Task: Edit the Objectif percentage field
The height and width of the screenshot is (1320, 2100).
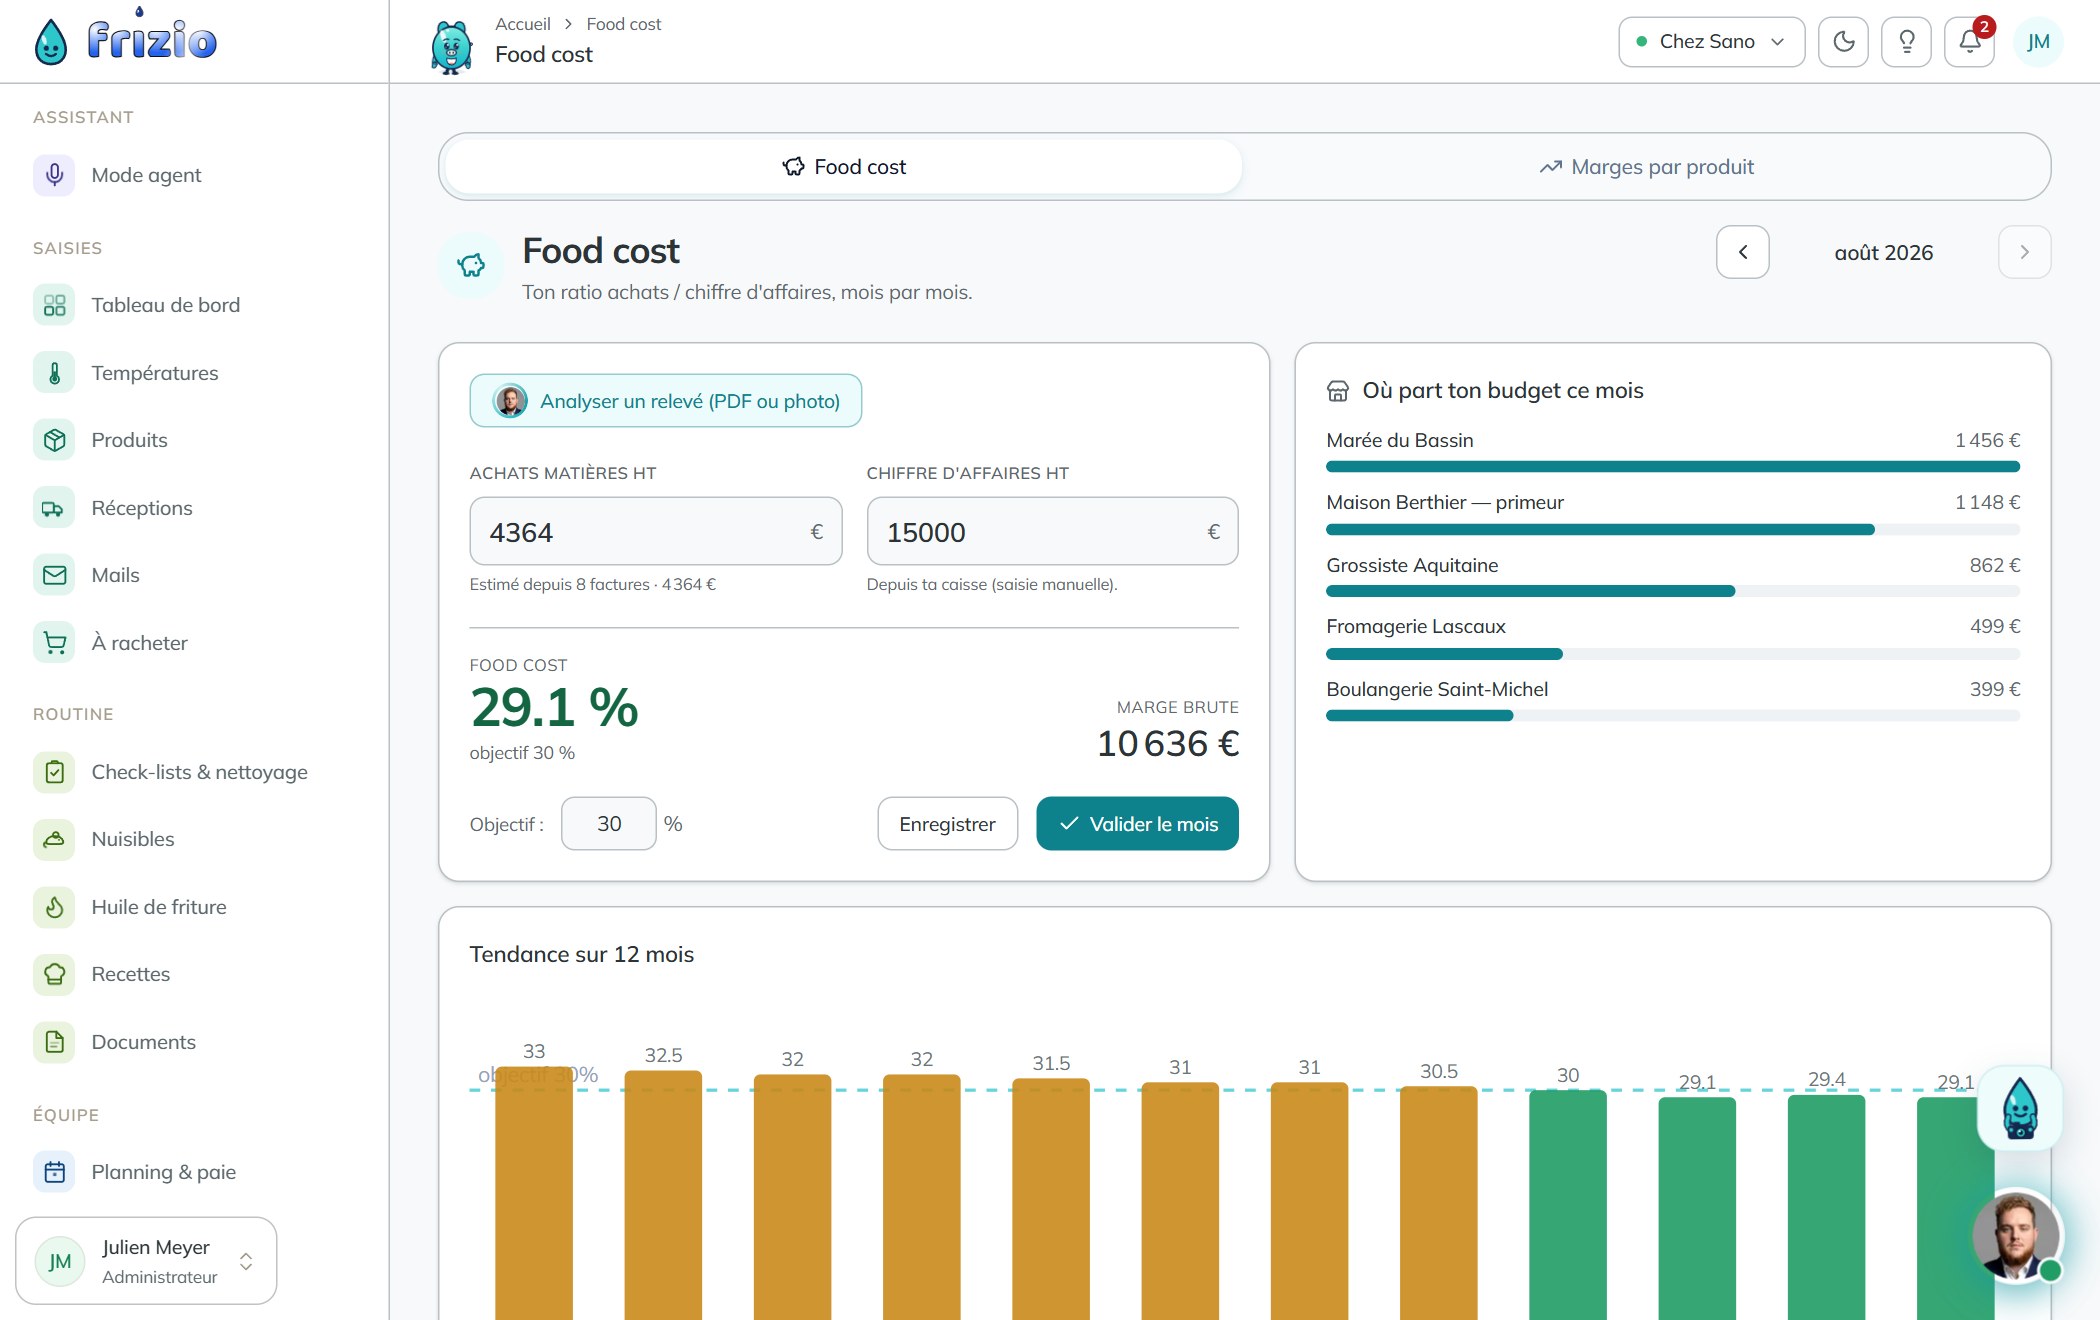Action: [x=609, y=824]
